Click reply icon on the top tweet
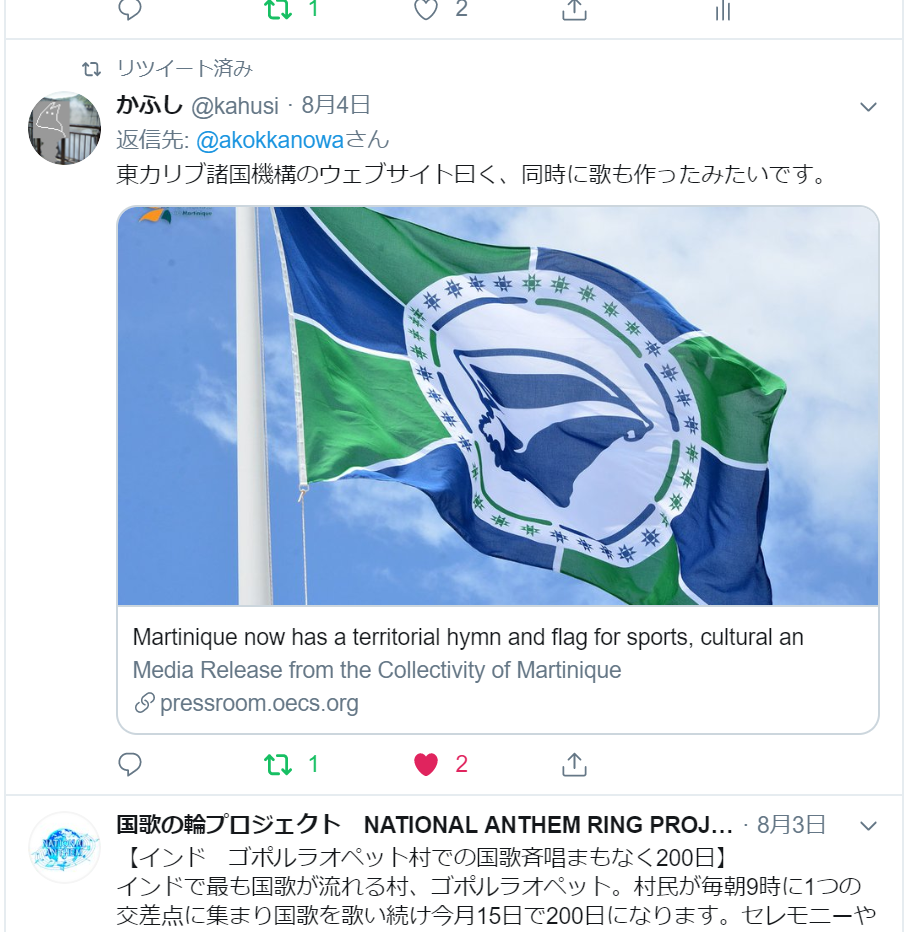 pos(130,10)
